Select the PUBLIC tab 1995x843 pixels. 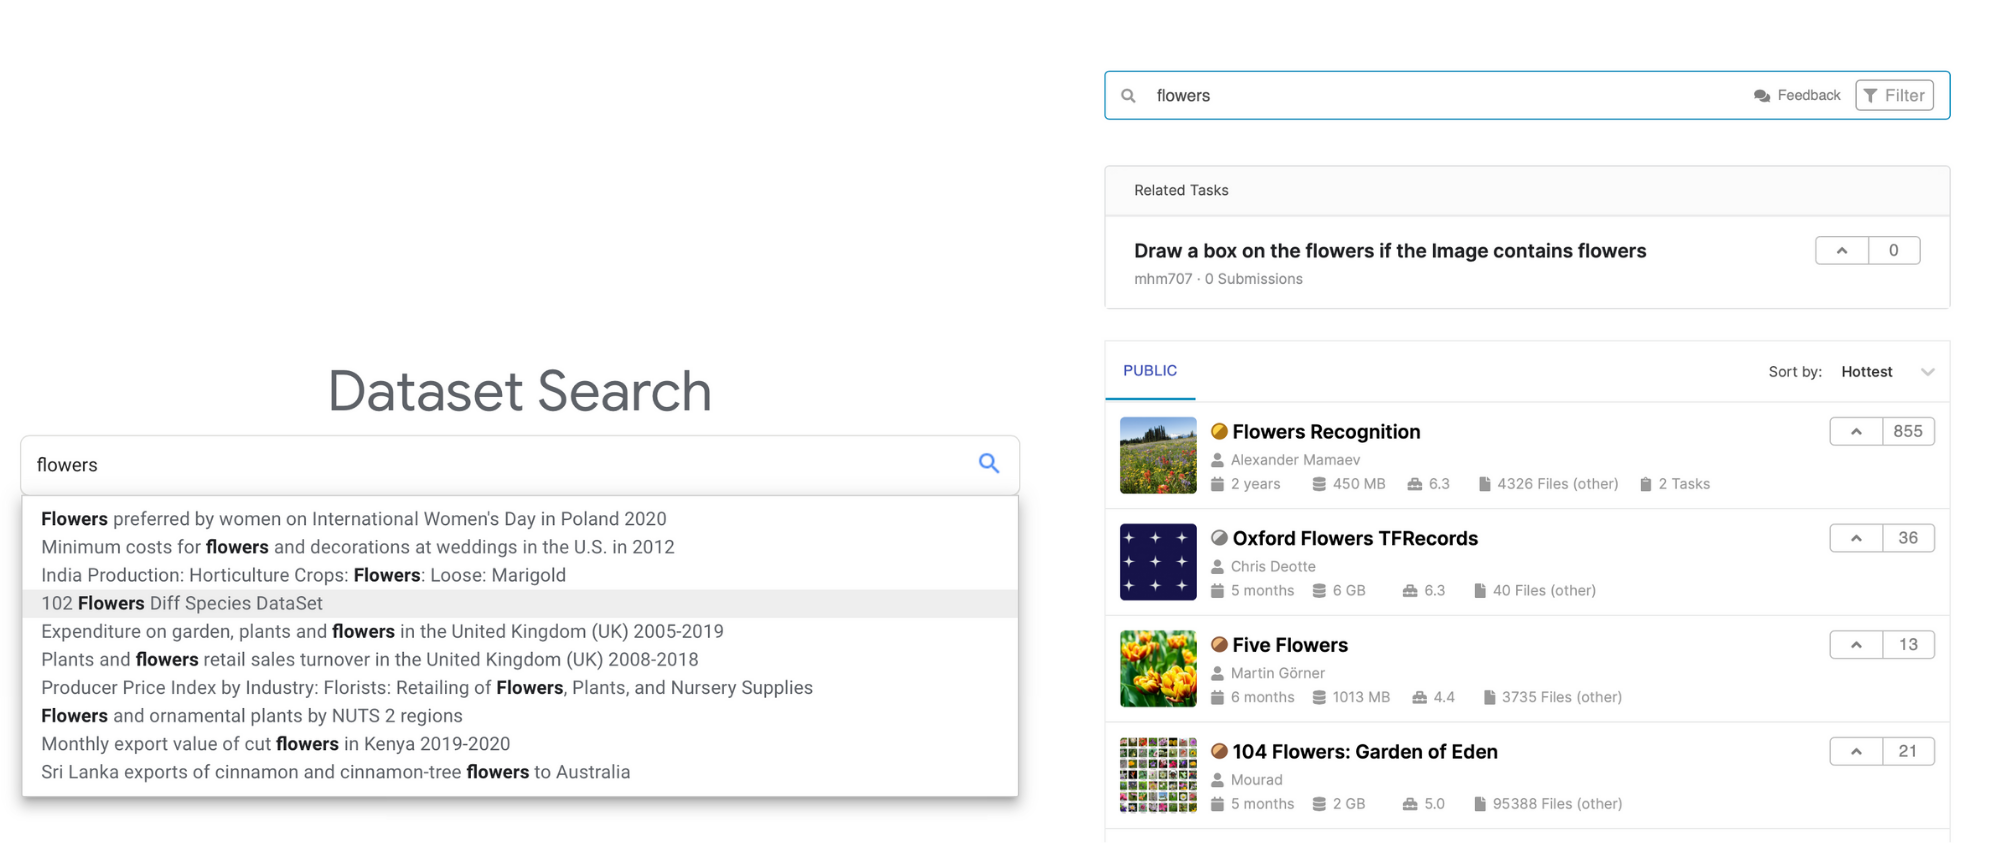pos(1149,371)
